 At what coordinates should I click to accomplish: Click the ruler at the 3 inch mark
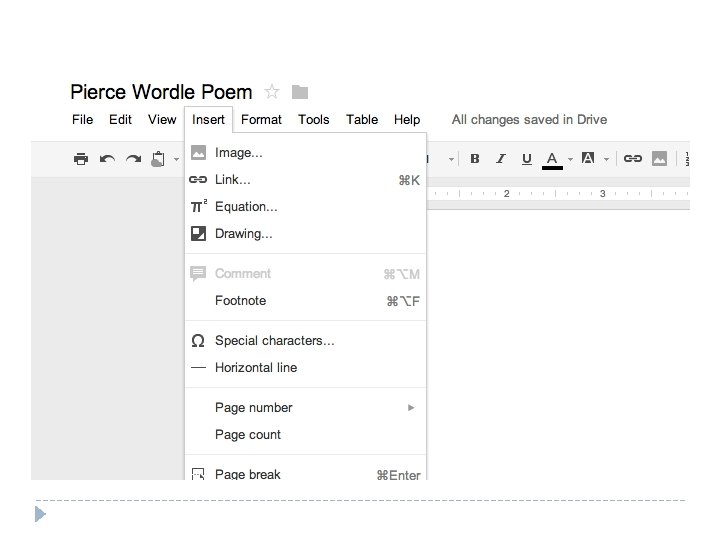pyautogui.click(x=603, y=194)
